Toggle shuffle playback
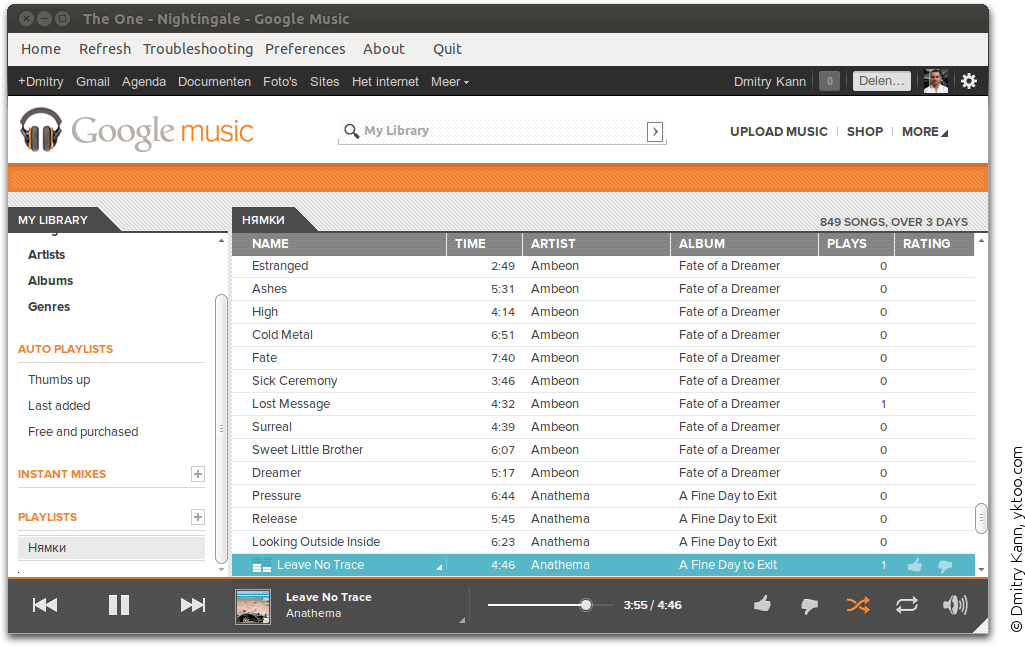This screenshot has height=646, width=1025. pos(858,605)
